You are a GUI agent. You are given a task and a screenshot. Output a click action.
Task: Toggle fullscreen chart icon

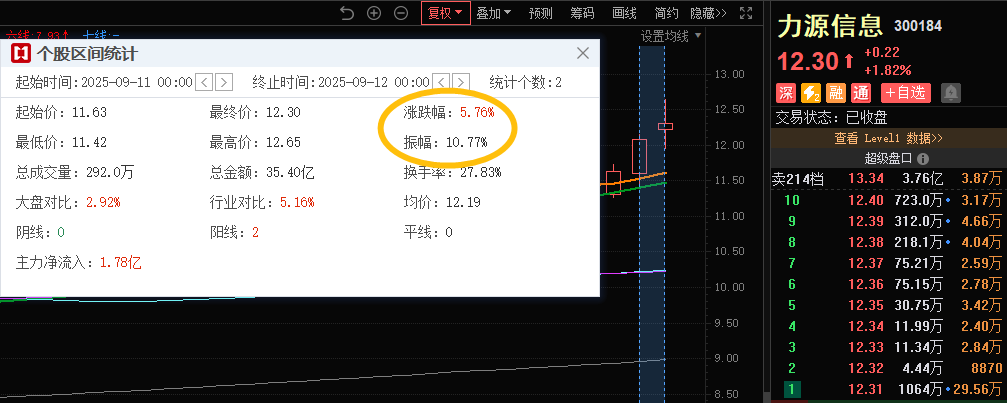(x=746, y=13)
